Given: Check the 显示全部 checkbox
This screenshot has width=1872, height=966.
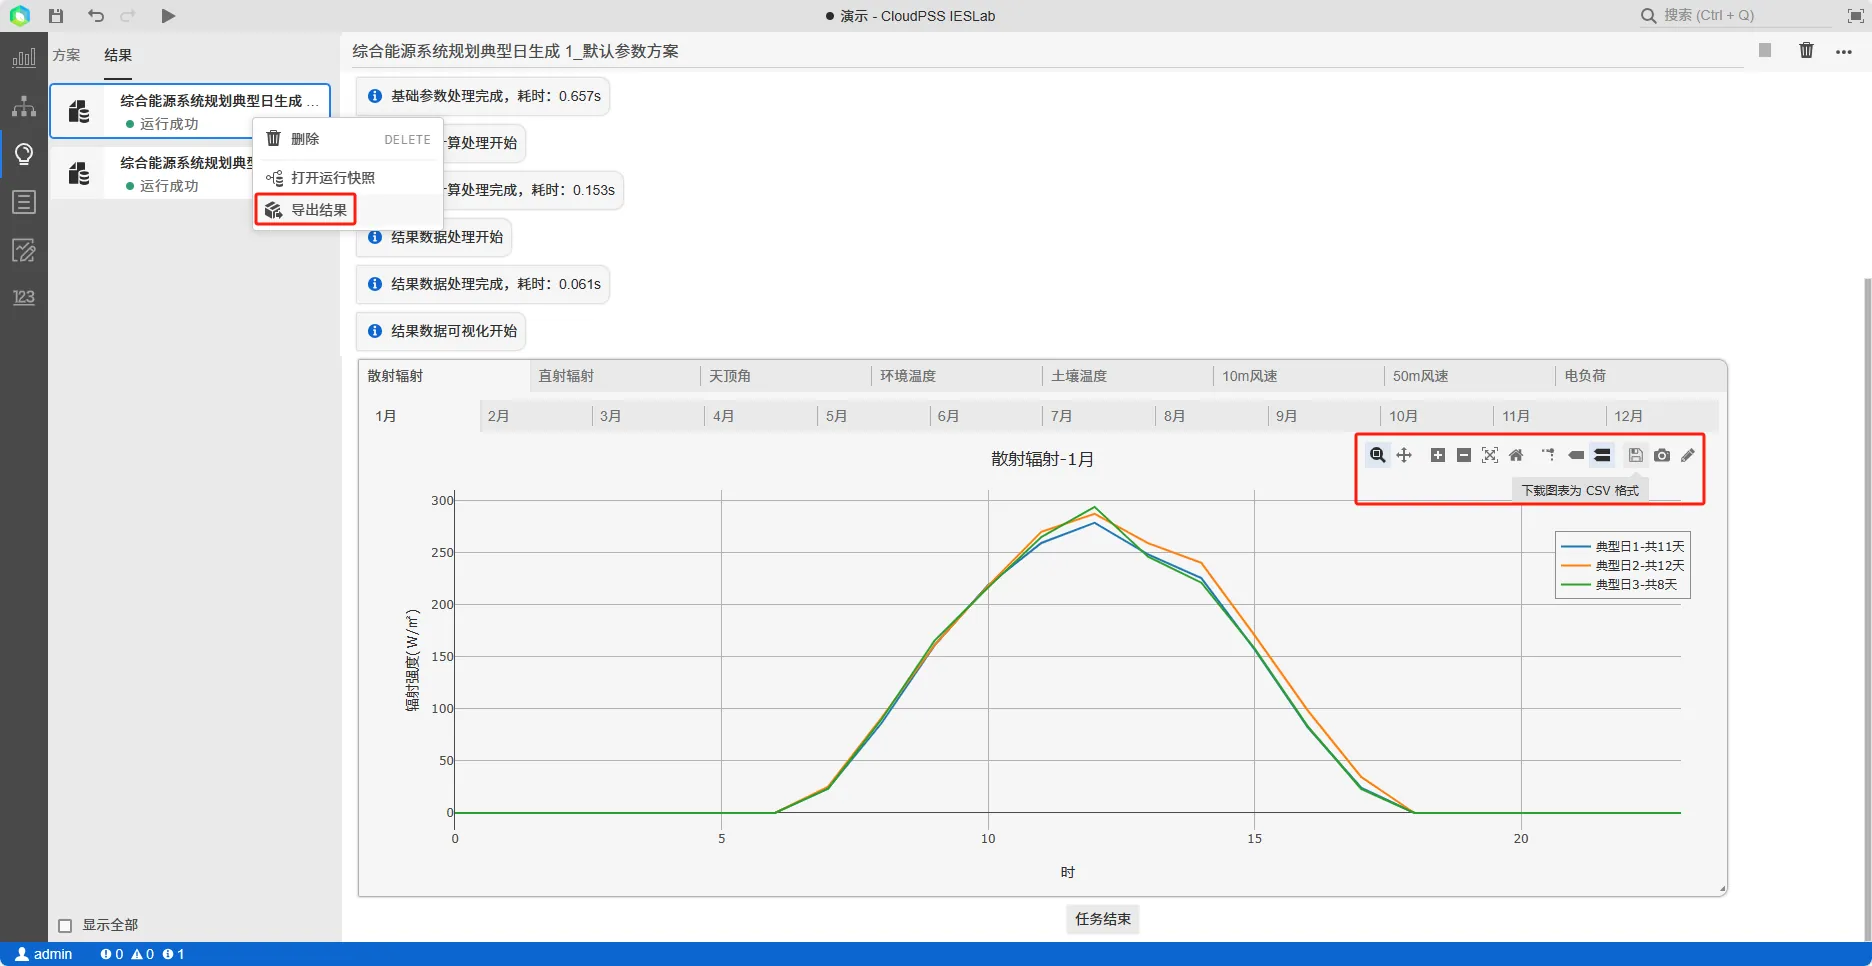Looking at the screenshot, I should pyautogui.click(x=65, y=926).
